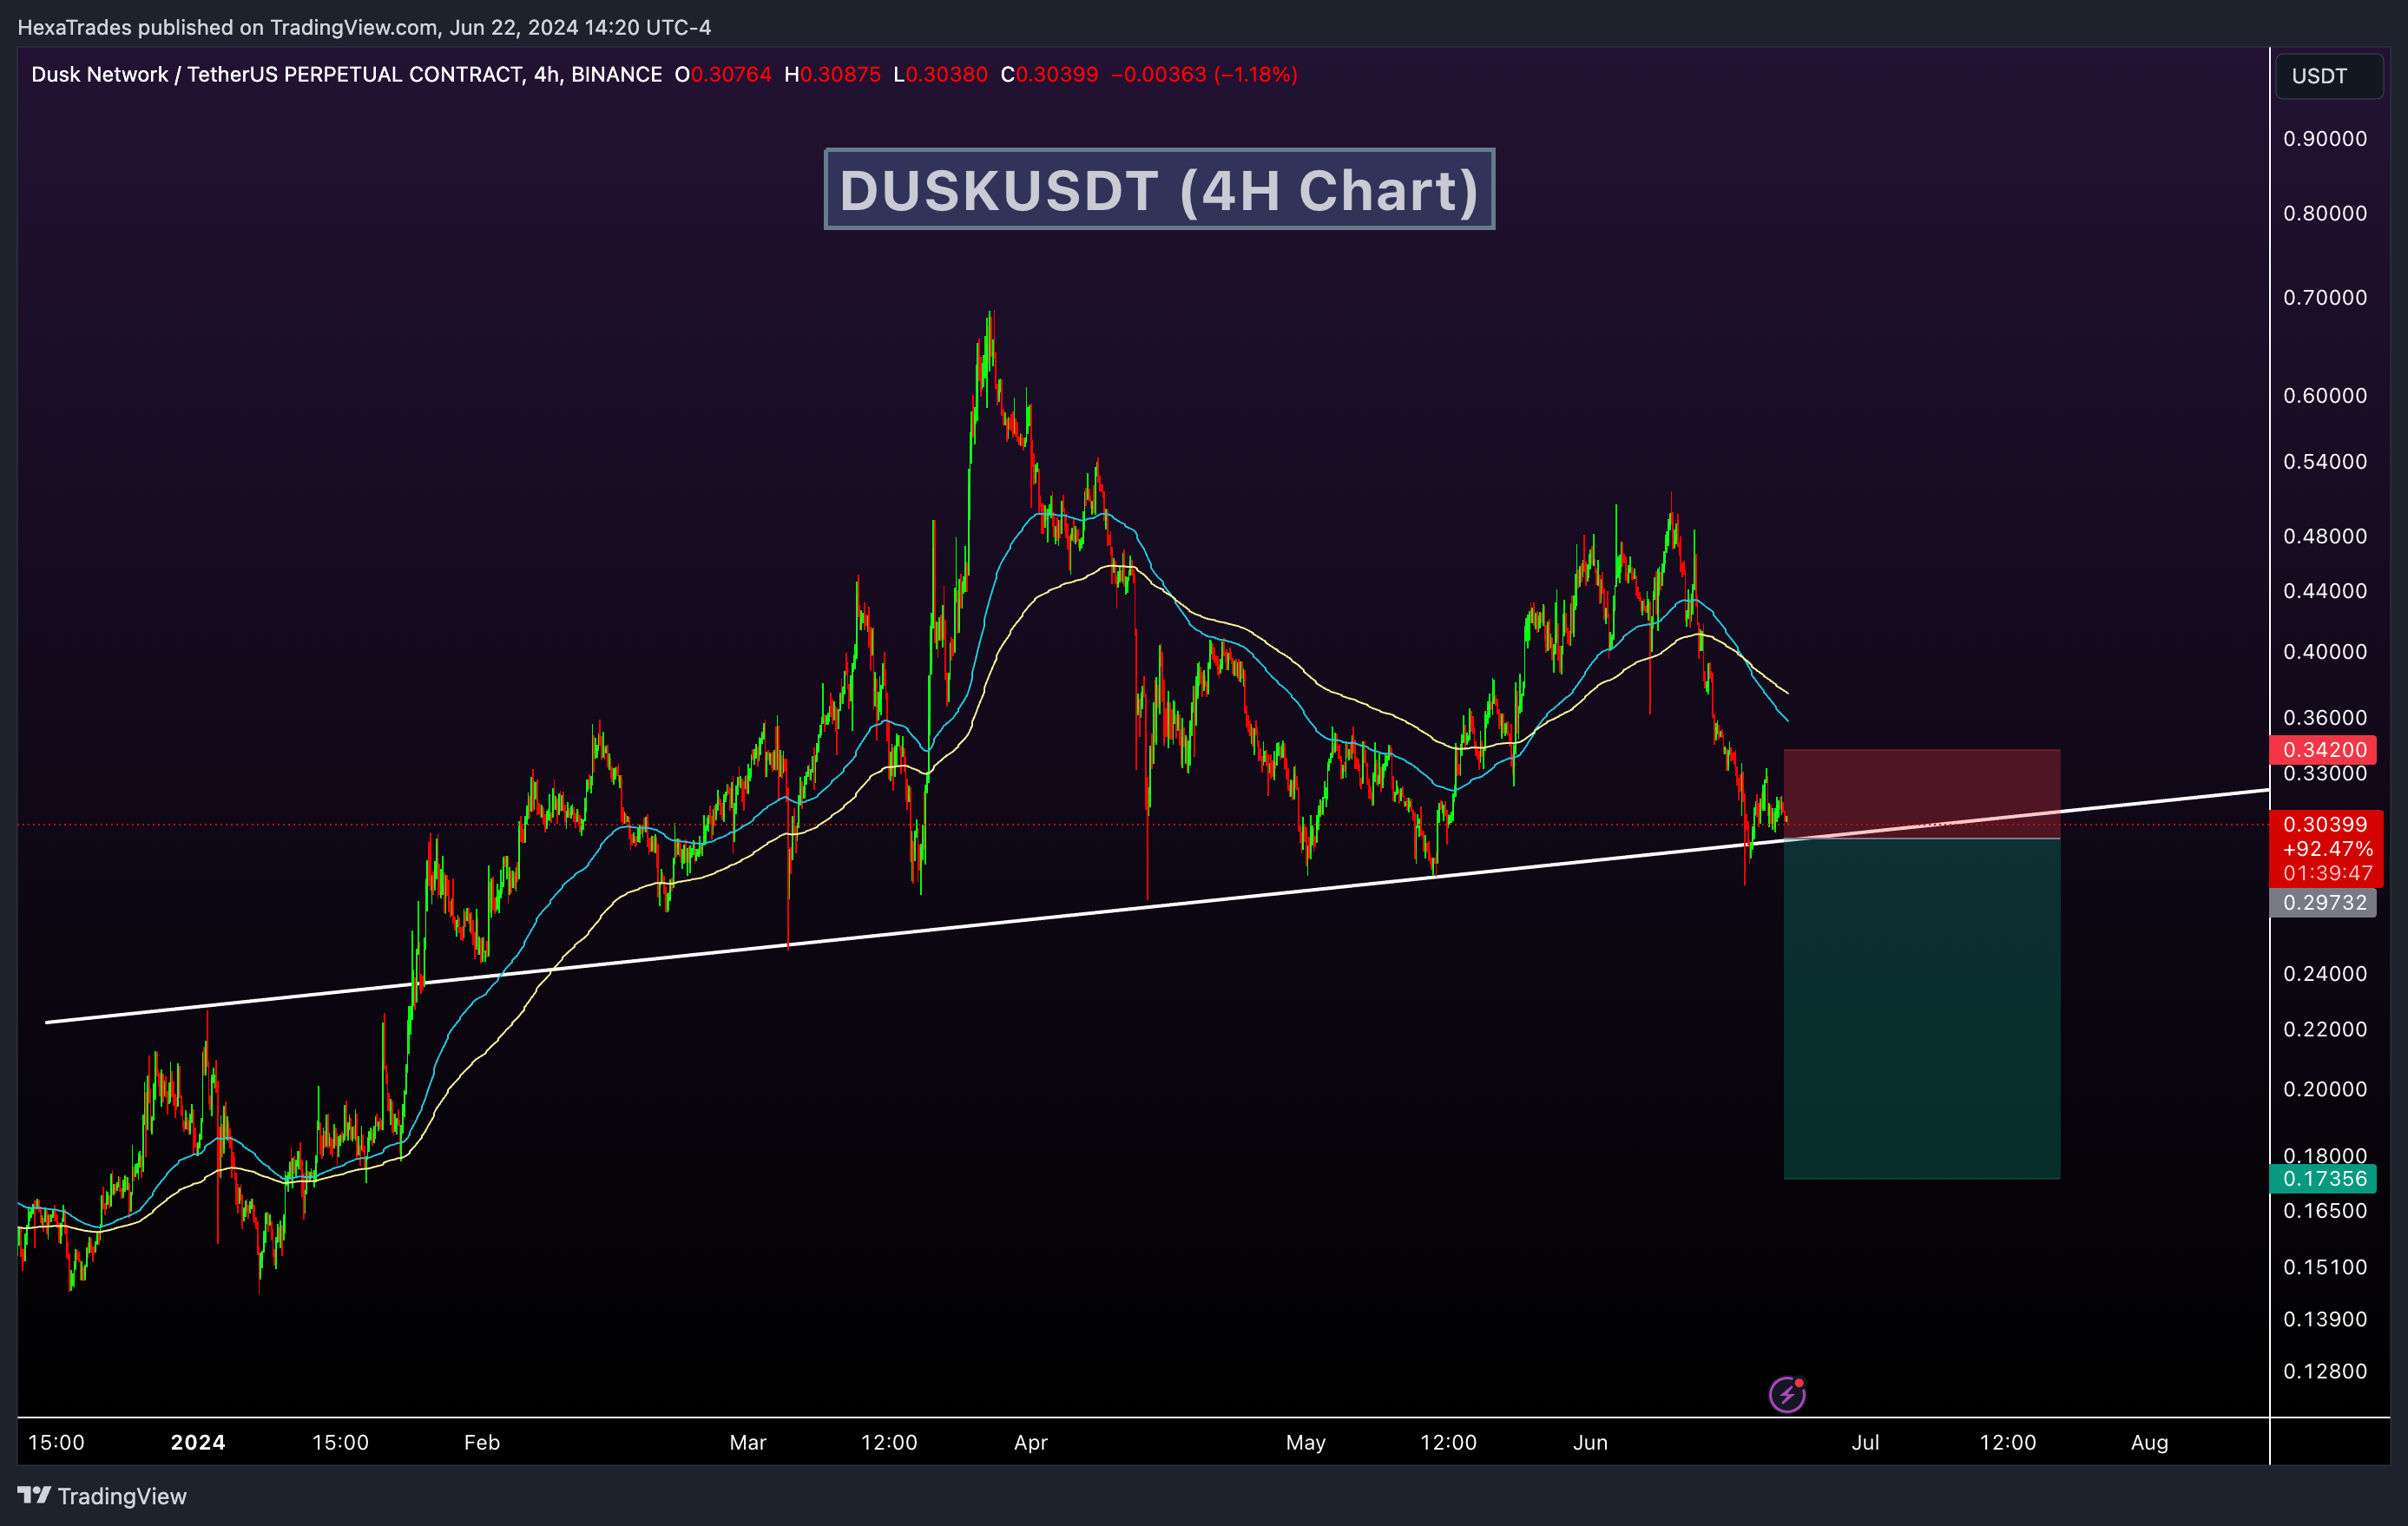Click the 0.70000 price axis label
Image resolution: width=2408 pixels, height=1526 pixels.
pyautogui.click(x=2325, y=297)
